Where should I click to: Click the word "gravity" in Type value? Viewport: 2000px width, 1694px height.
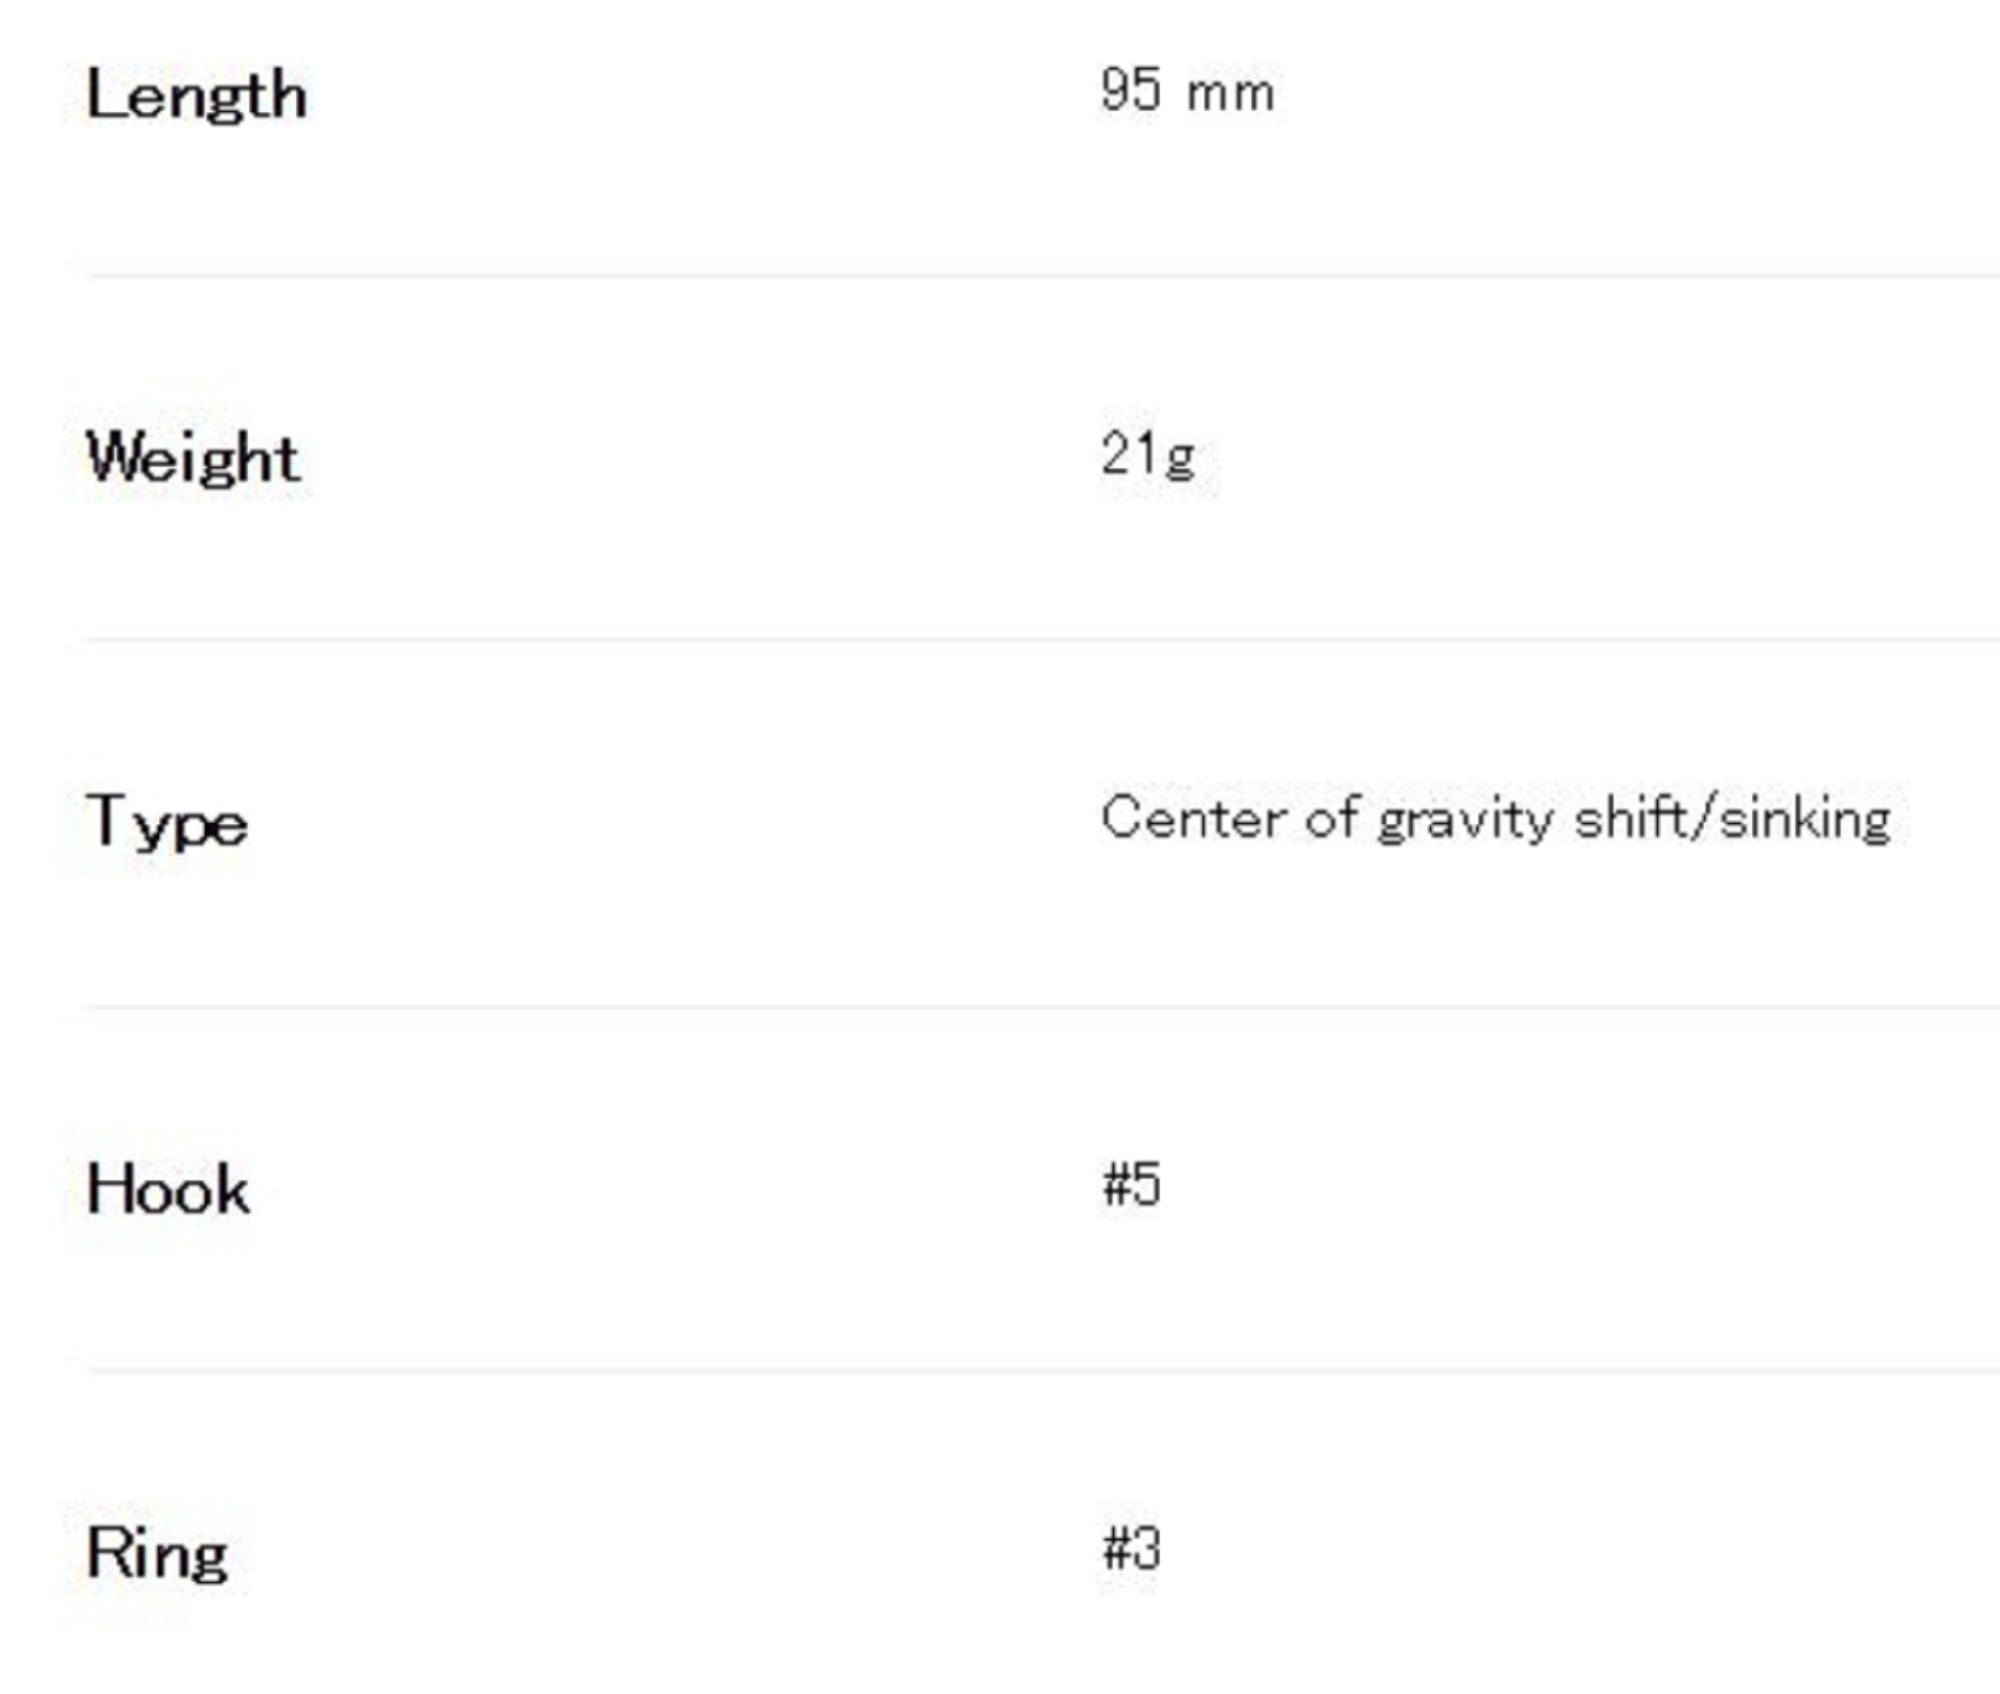pos(1463,822)
